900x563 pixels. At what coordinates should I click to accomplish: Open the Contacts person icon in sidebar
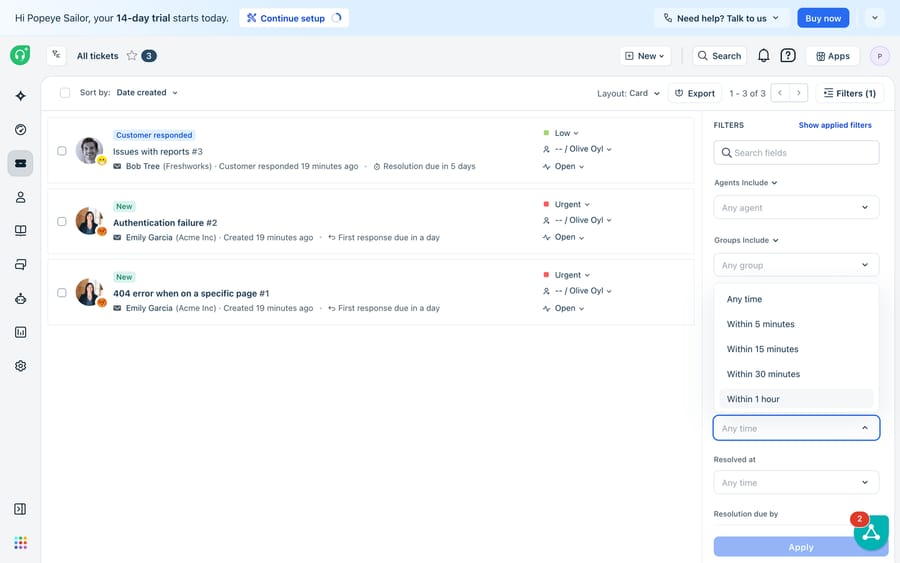(21, 197)
